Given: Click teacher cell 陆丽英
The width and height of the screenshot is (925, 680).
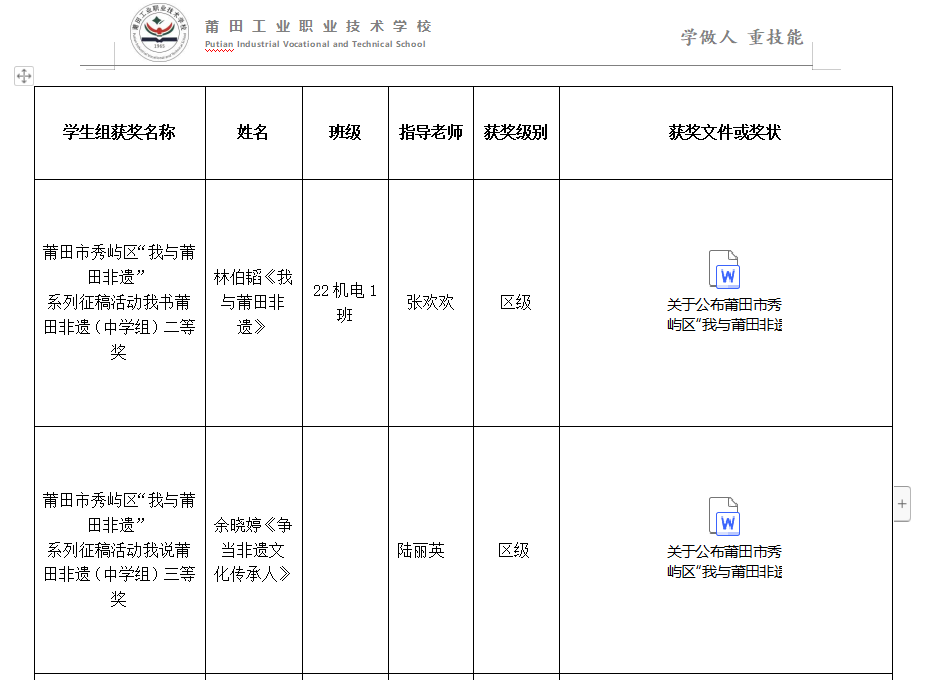Looking at the screenshot, I should click(x=431, y=550).
